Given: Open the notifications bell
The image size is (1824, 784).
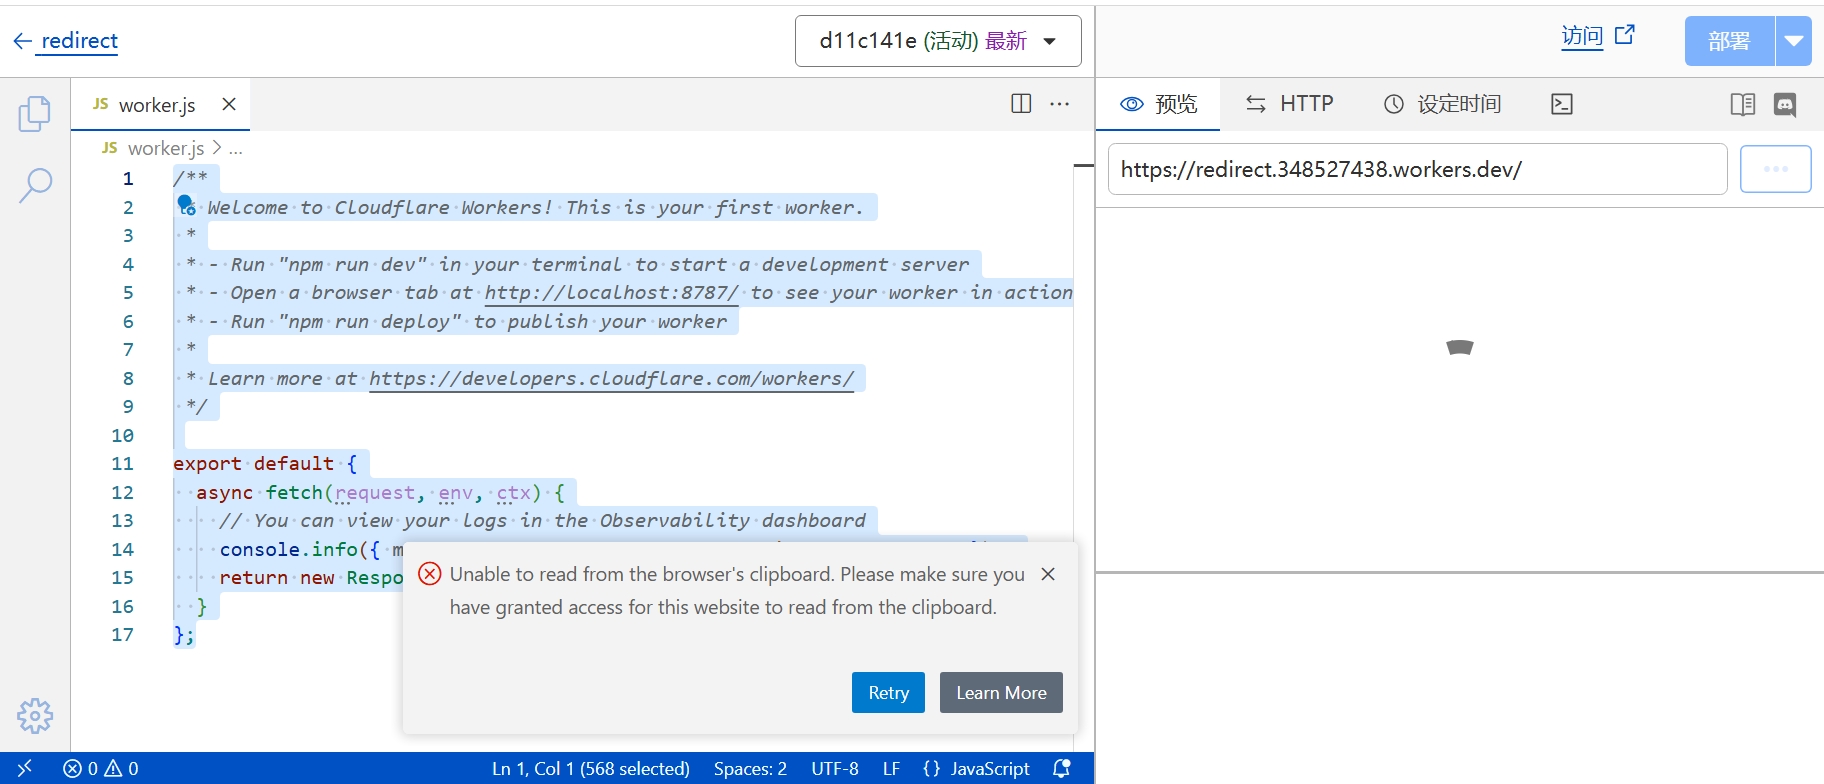Looking at the screenshot, I should (x=1062, y=768).
